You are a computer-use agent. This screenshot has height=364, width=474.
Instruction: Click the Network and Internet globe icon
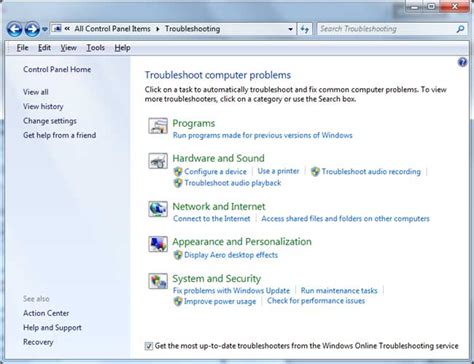(x=158, y=209)
